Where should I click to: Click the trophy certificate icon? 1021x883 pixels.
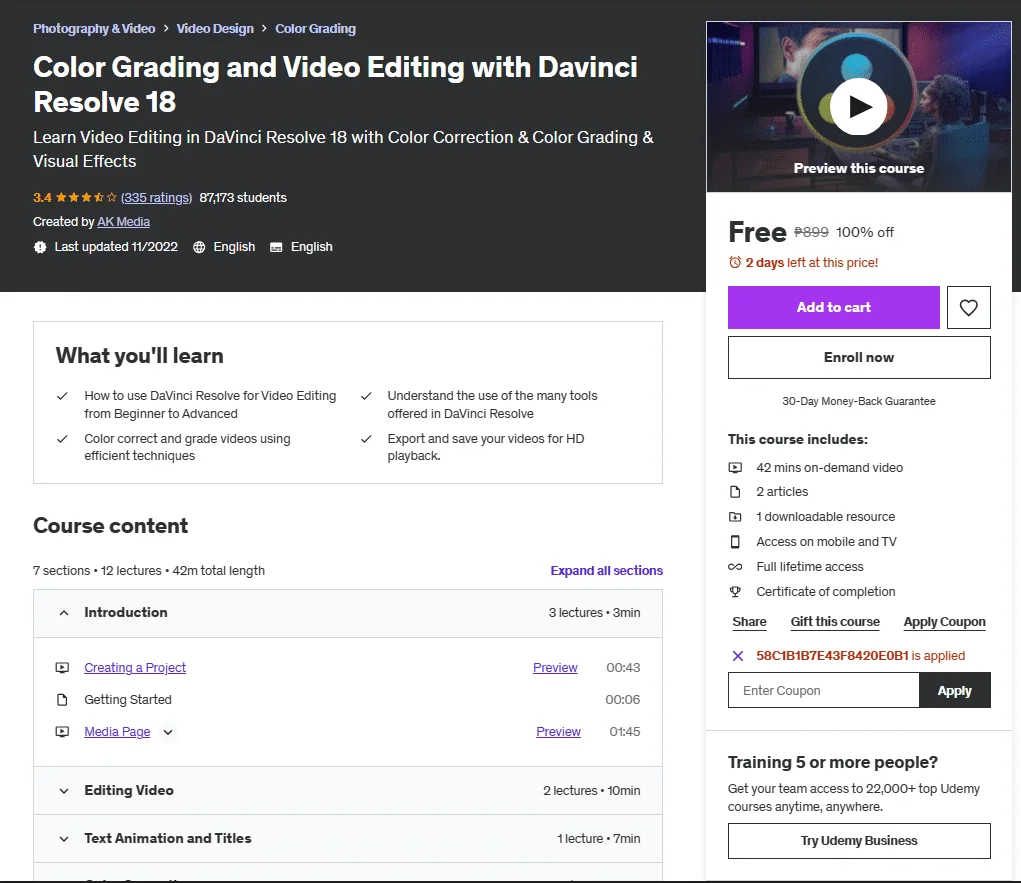coord(735,591)
